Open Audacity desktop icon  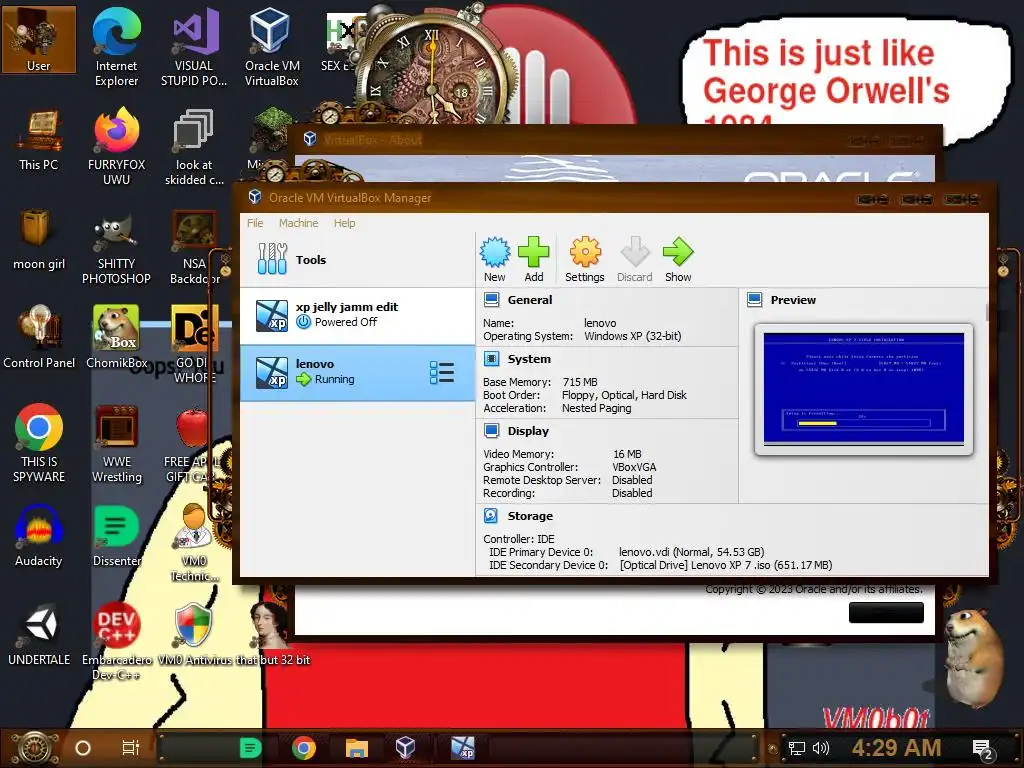point(39,537)
